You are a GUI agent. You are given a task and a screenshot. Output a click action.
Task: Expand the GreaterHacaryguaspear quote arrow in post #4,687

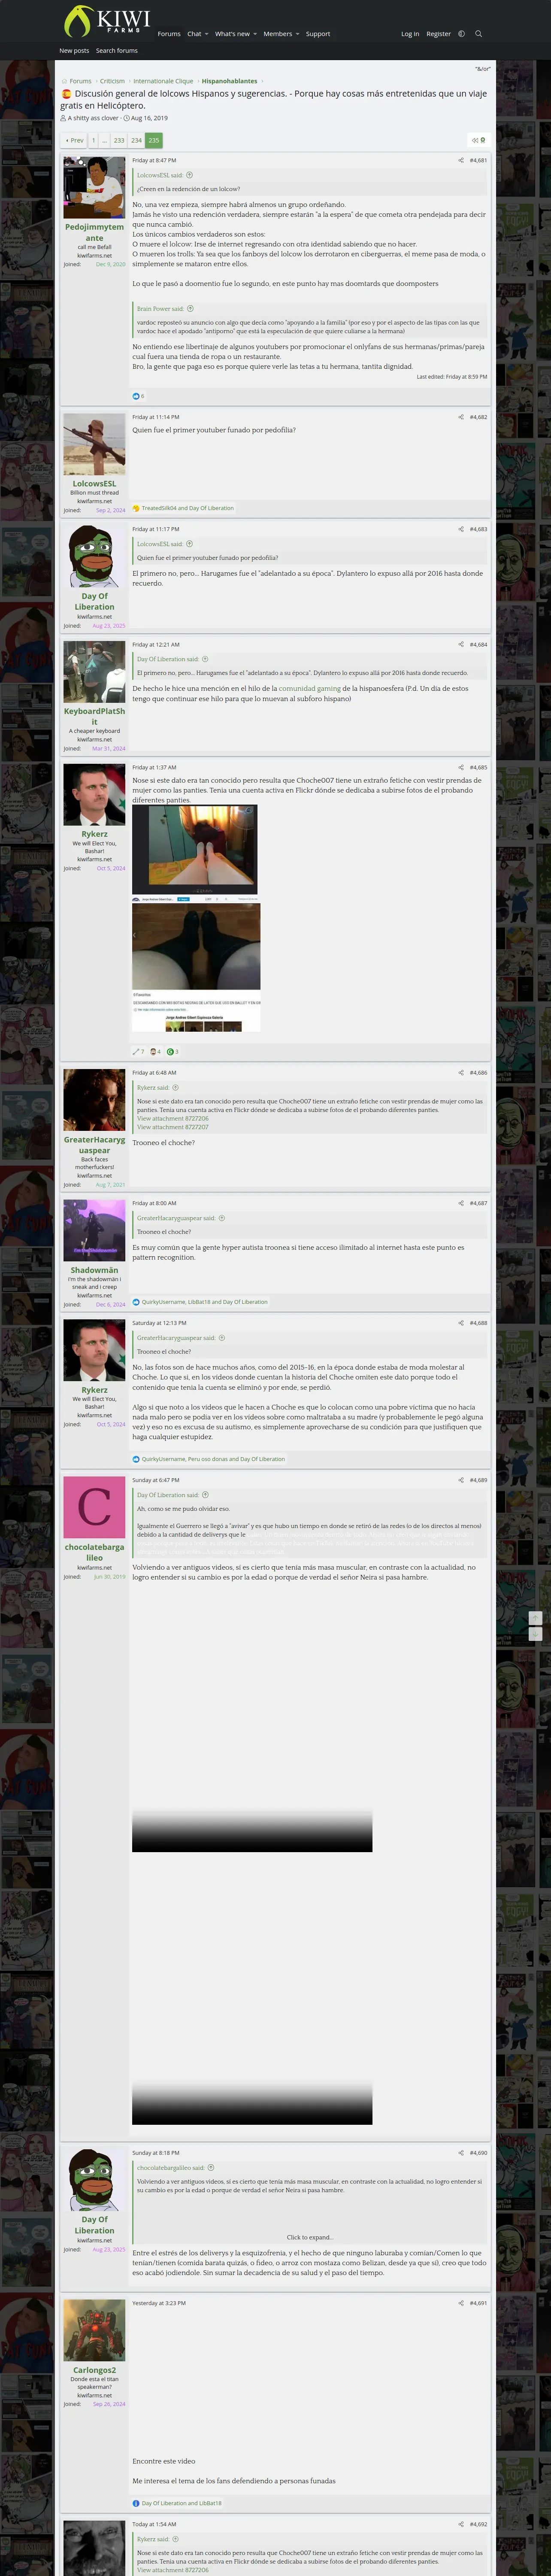[x=222, y=1218]
